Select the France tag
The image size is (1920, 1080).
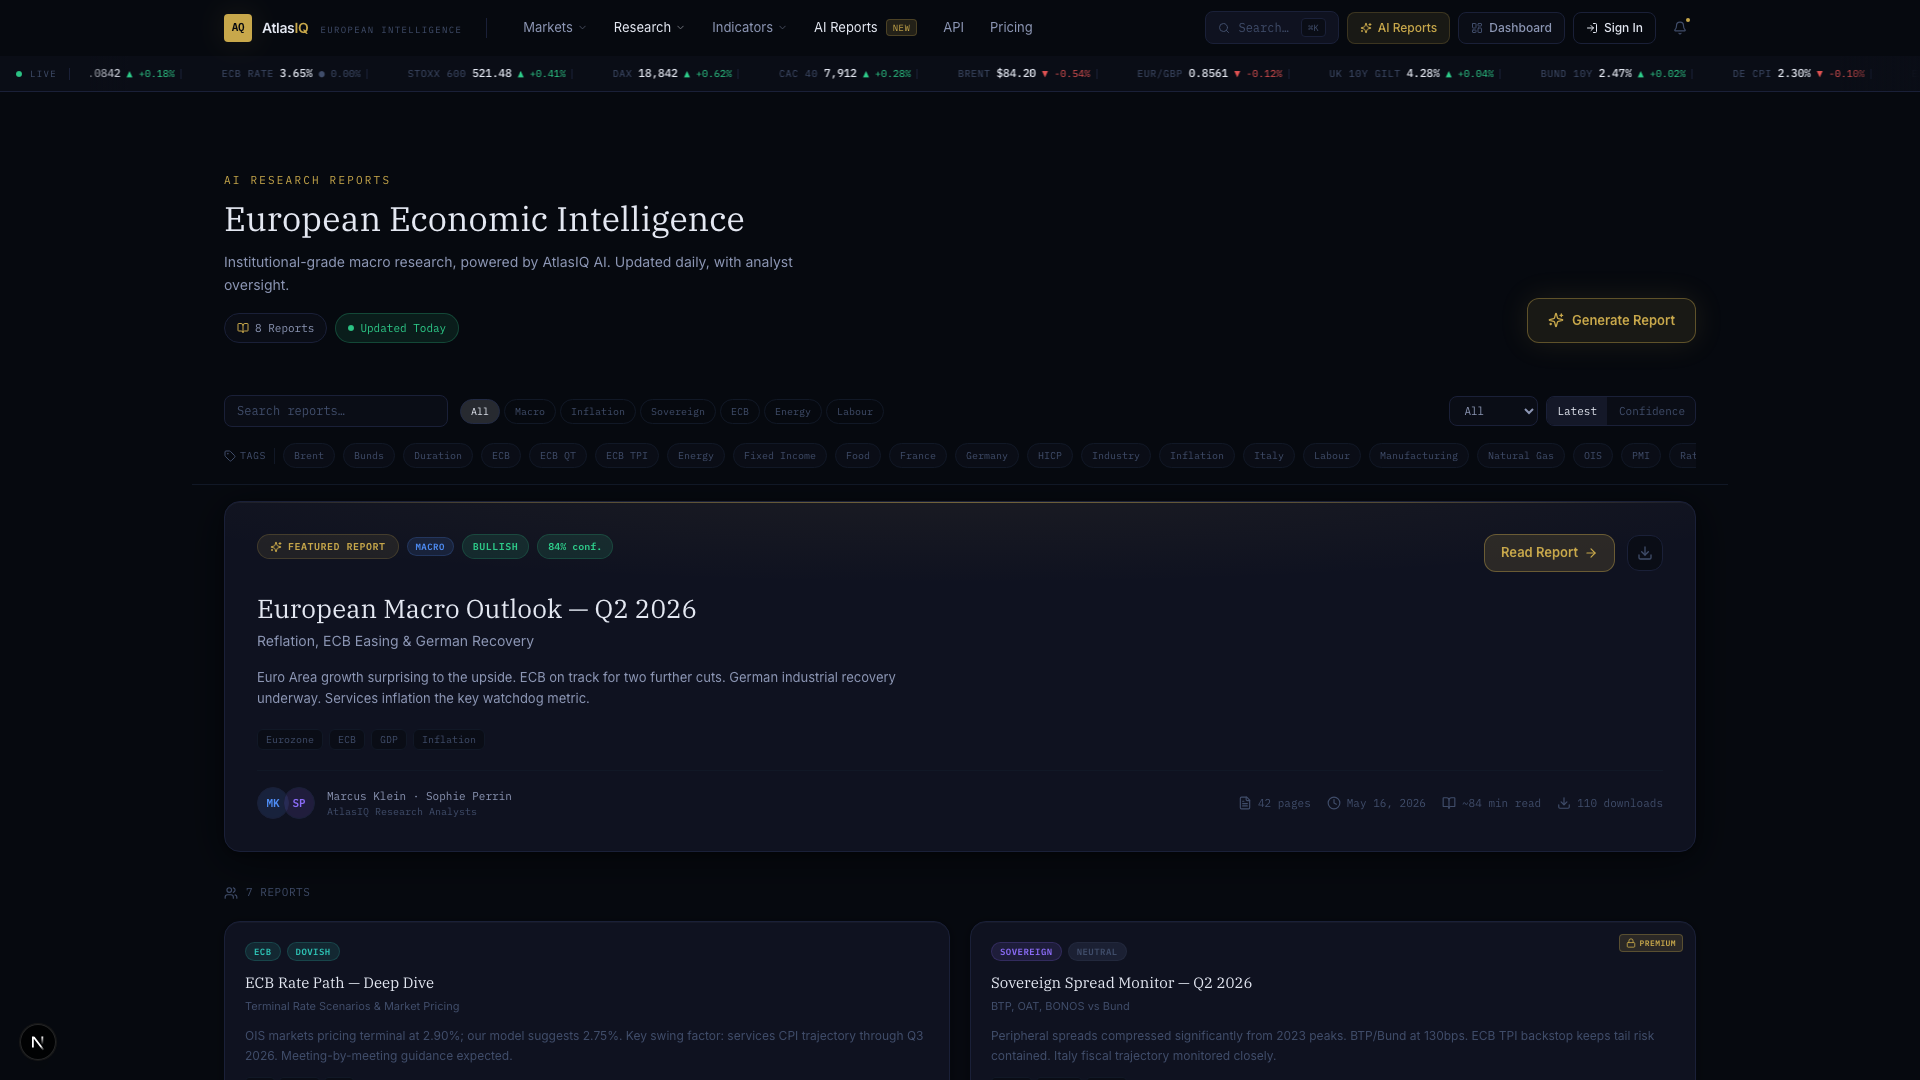[x=918, y=456]
